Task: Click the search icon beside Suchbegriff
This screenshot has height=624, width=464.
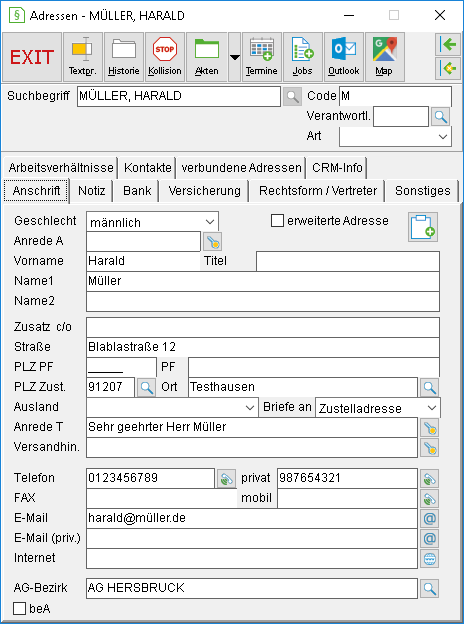Action: tap(292, 97)
